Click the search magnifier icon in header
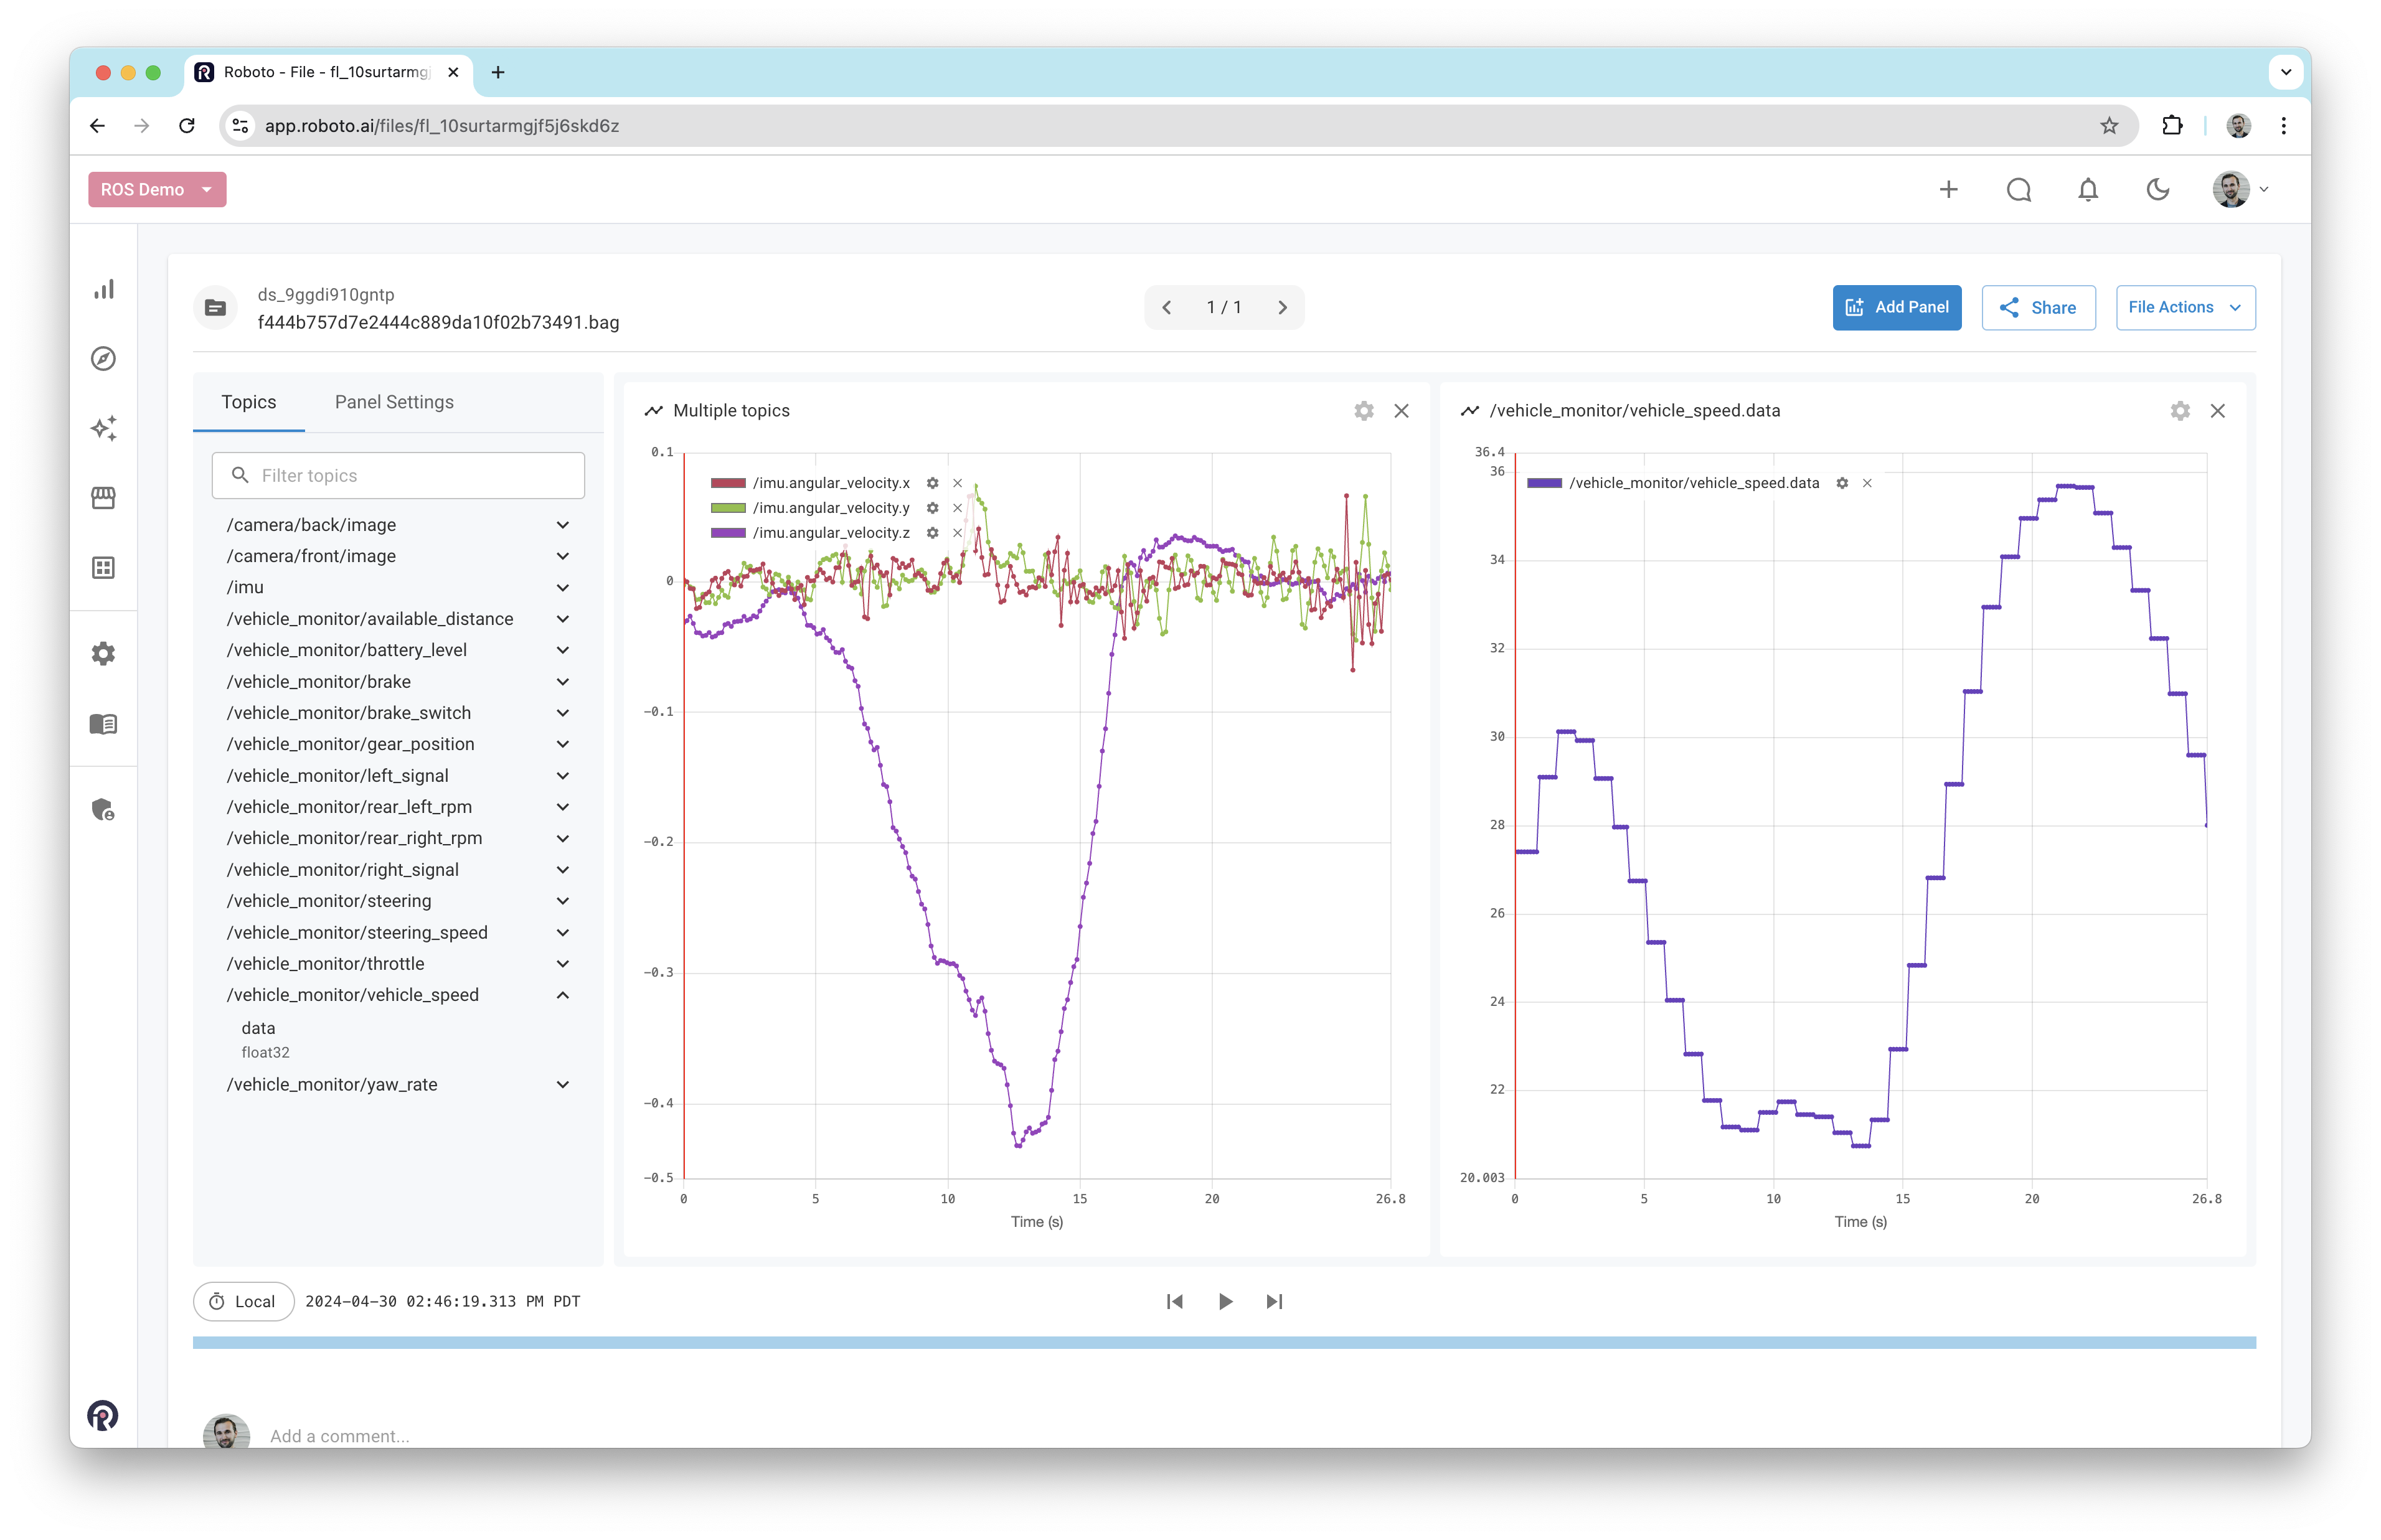The image size is (2381, 1540). [x=2018, y=190]
